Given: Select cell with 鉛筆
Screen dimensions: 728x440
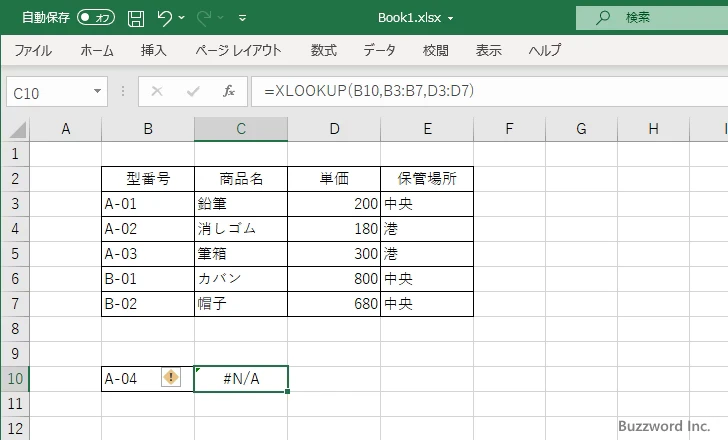Looking at the screenshot, I should coord(241,204).
